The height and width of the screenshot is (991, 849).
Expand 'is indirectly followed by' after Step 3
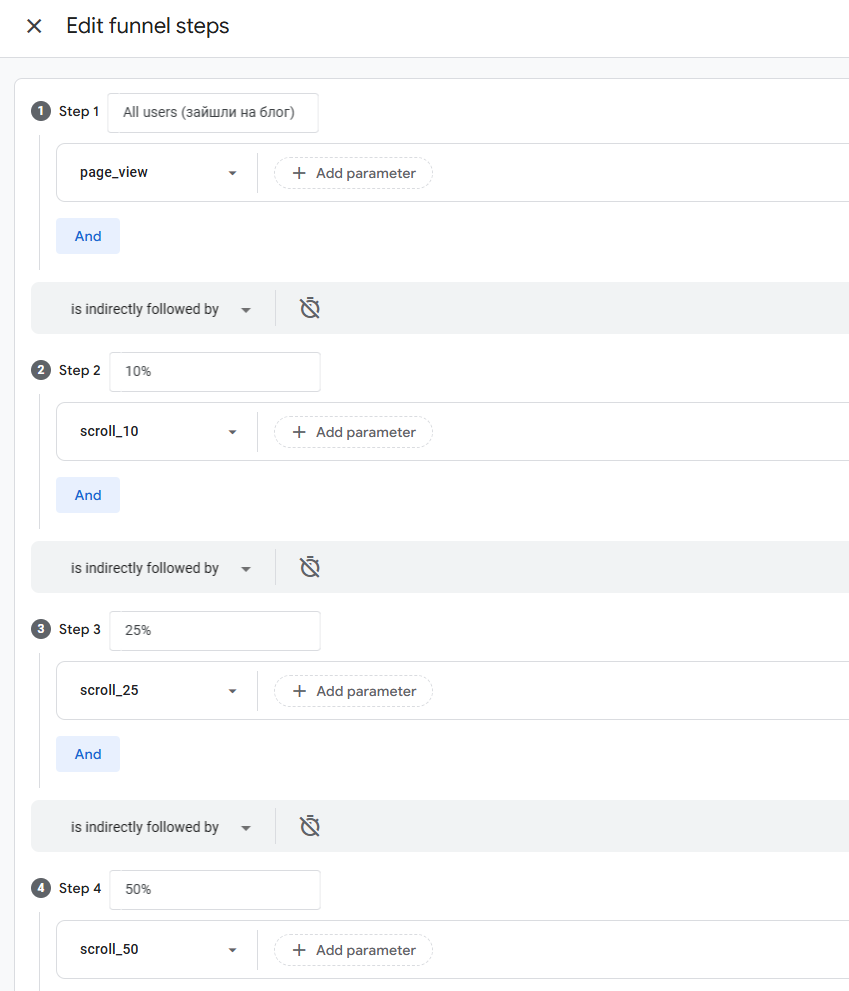tap(160, 828)
